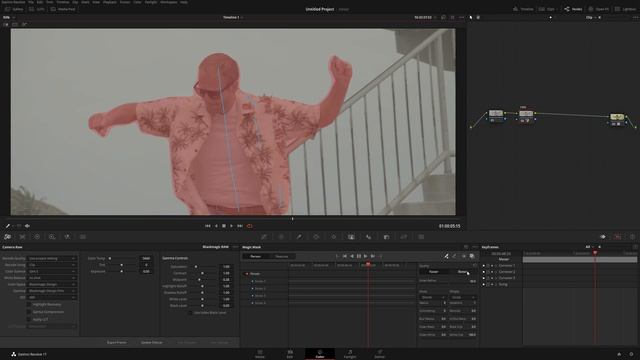The height and width of the screenshot is (360, 640).
Task: Toggle the Clips panel
Action: [x=547, y=9]
